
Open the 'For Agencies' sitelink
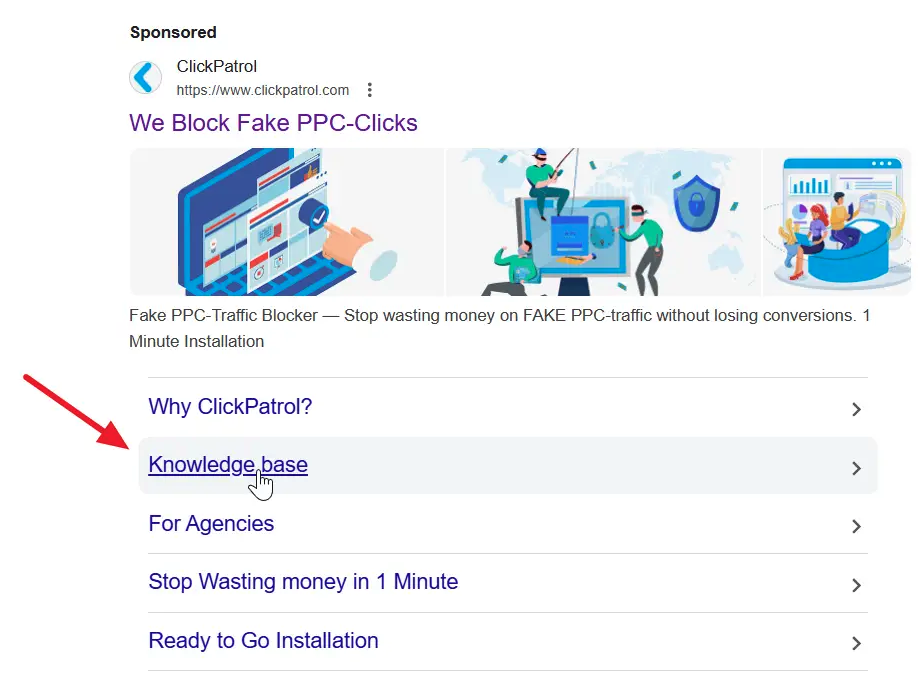(211, 524)
